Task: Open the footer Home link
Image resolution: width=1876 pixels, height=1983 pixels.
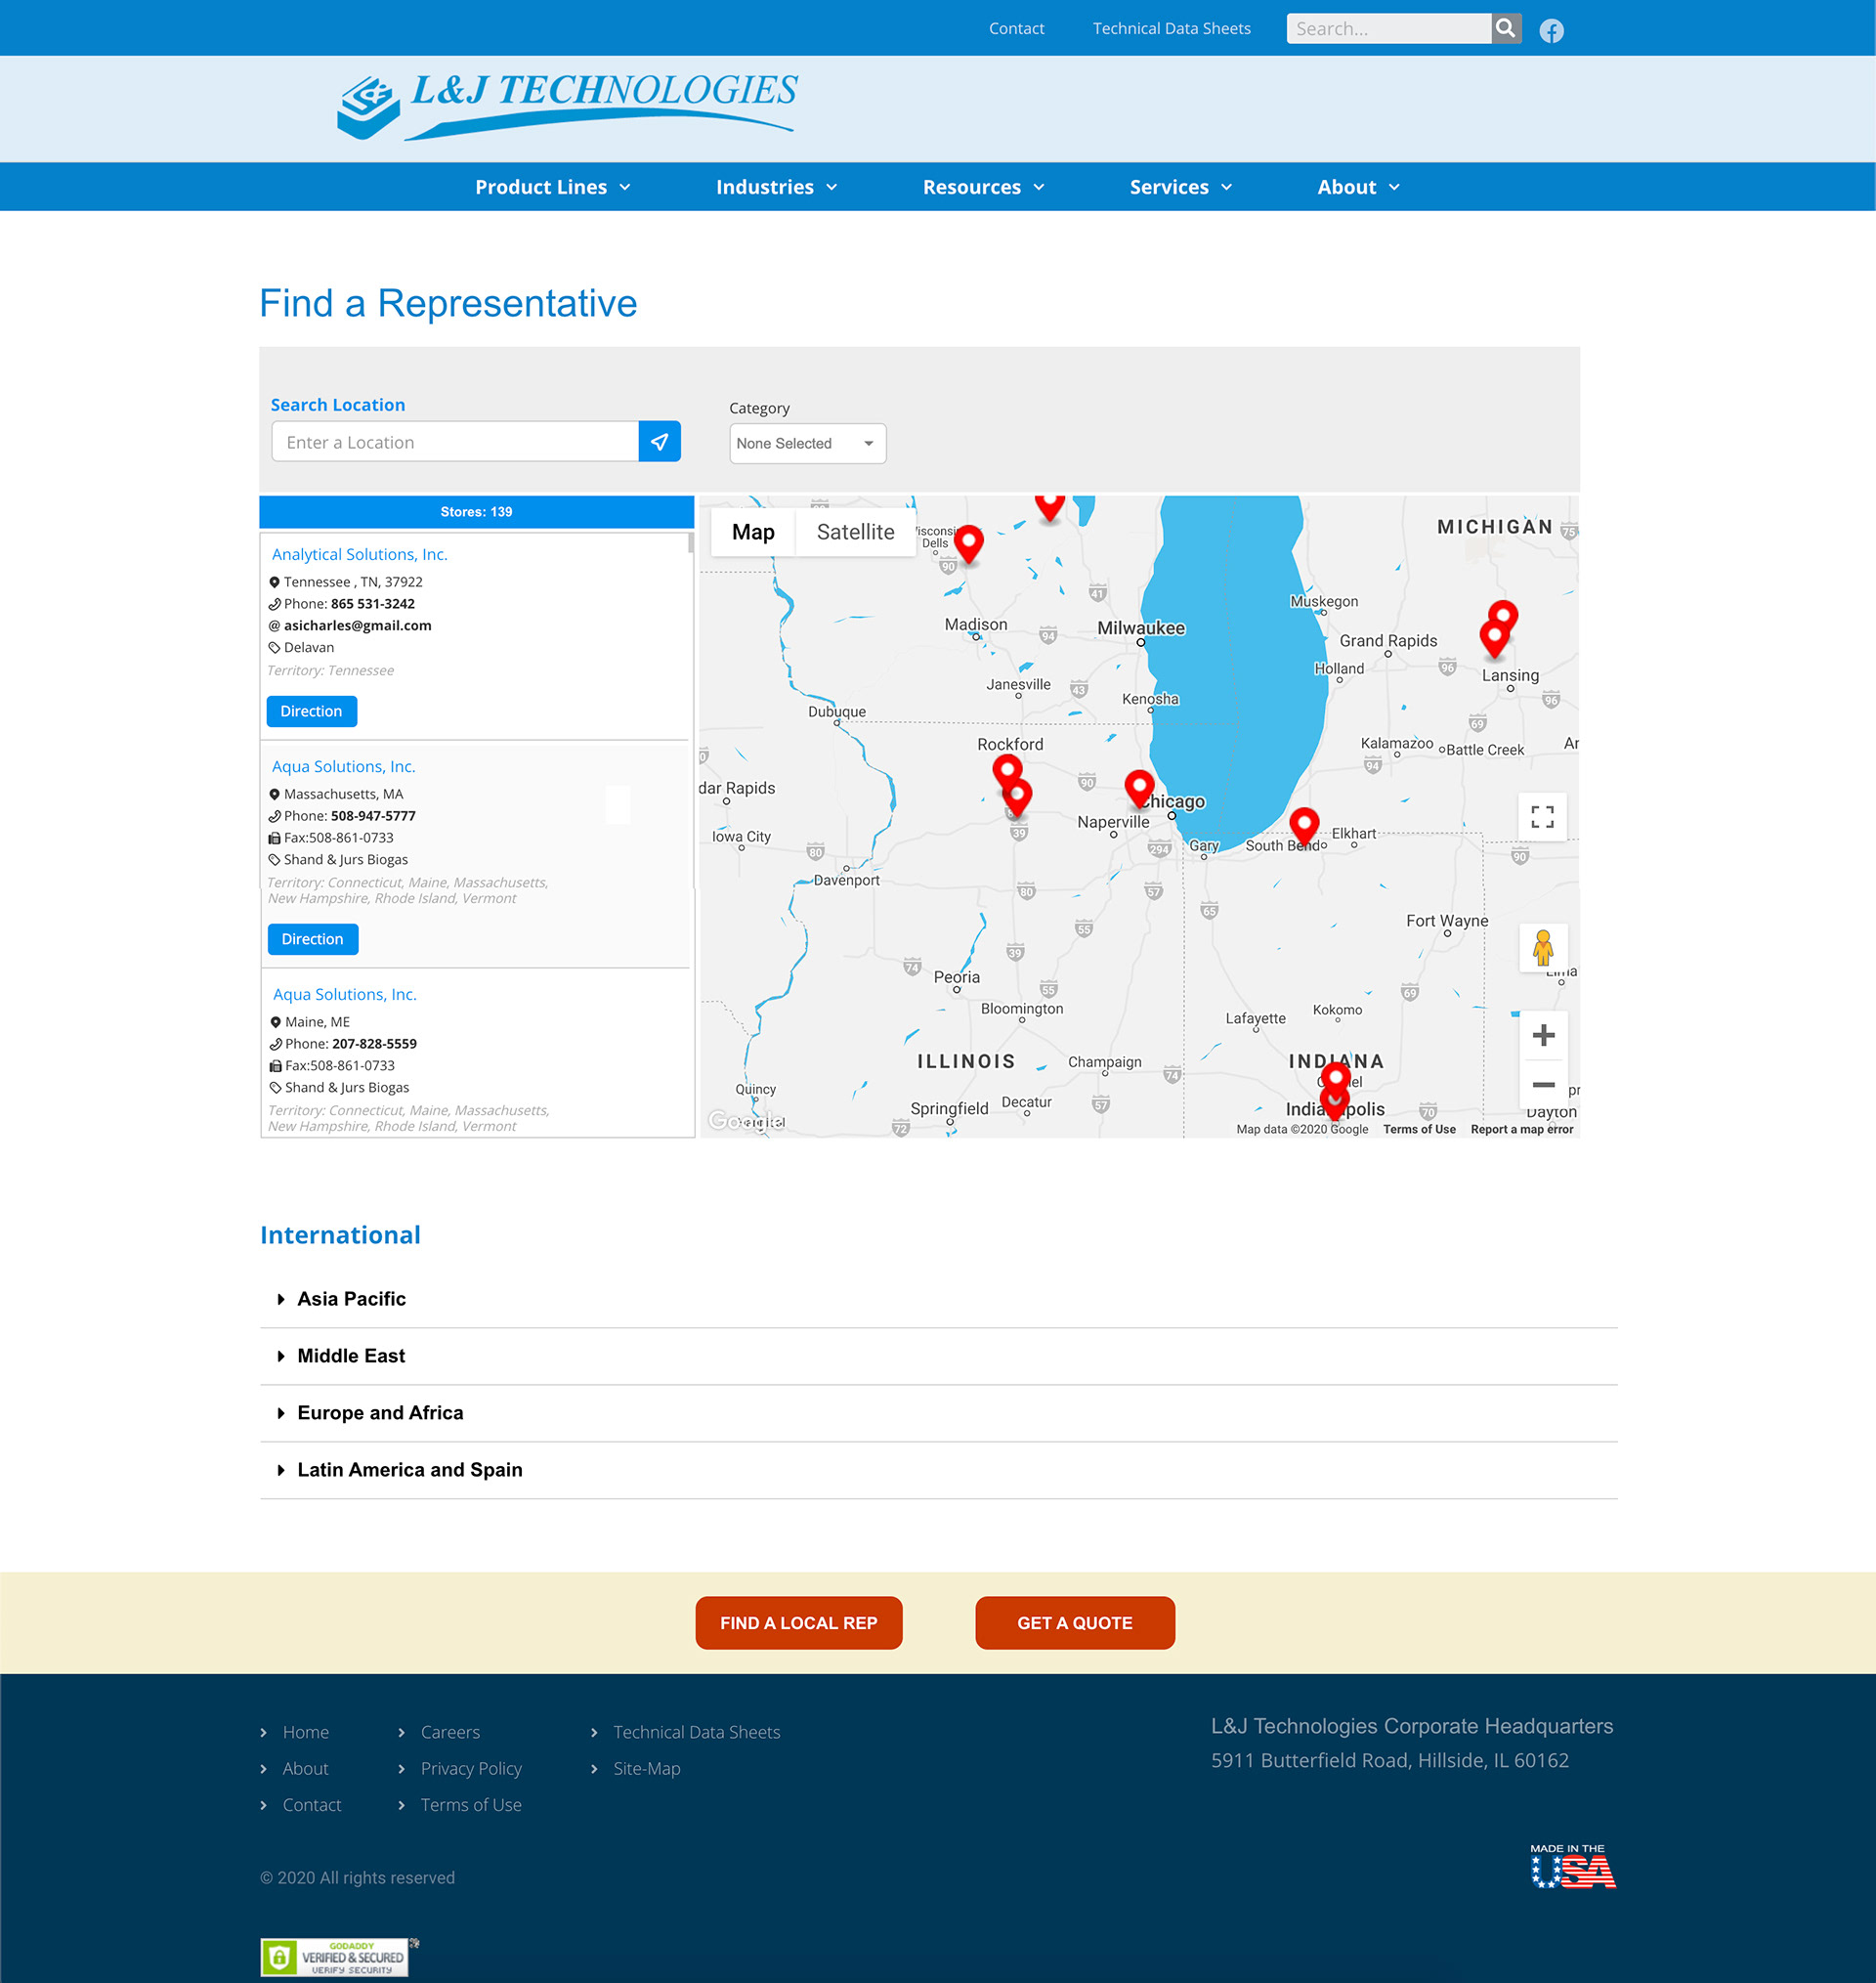Action: 305,1732
